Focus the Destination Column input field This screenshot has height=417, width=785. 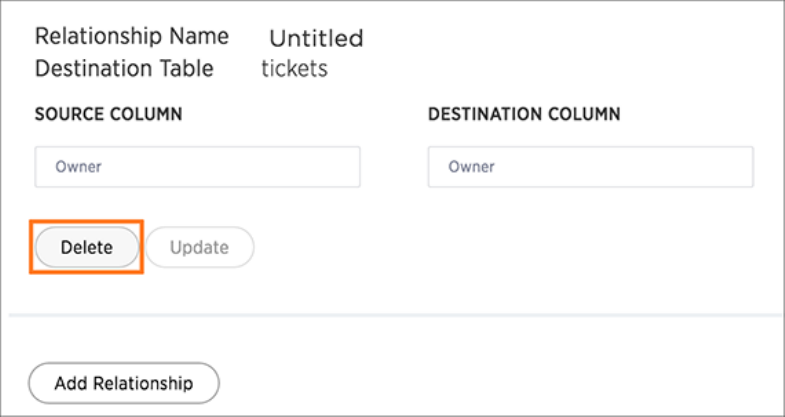coord(590,167)
